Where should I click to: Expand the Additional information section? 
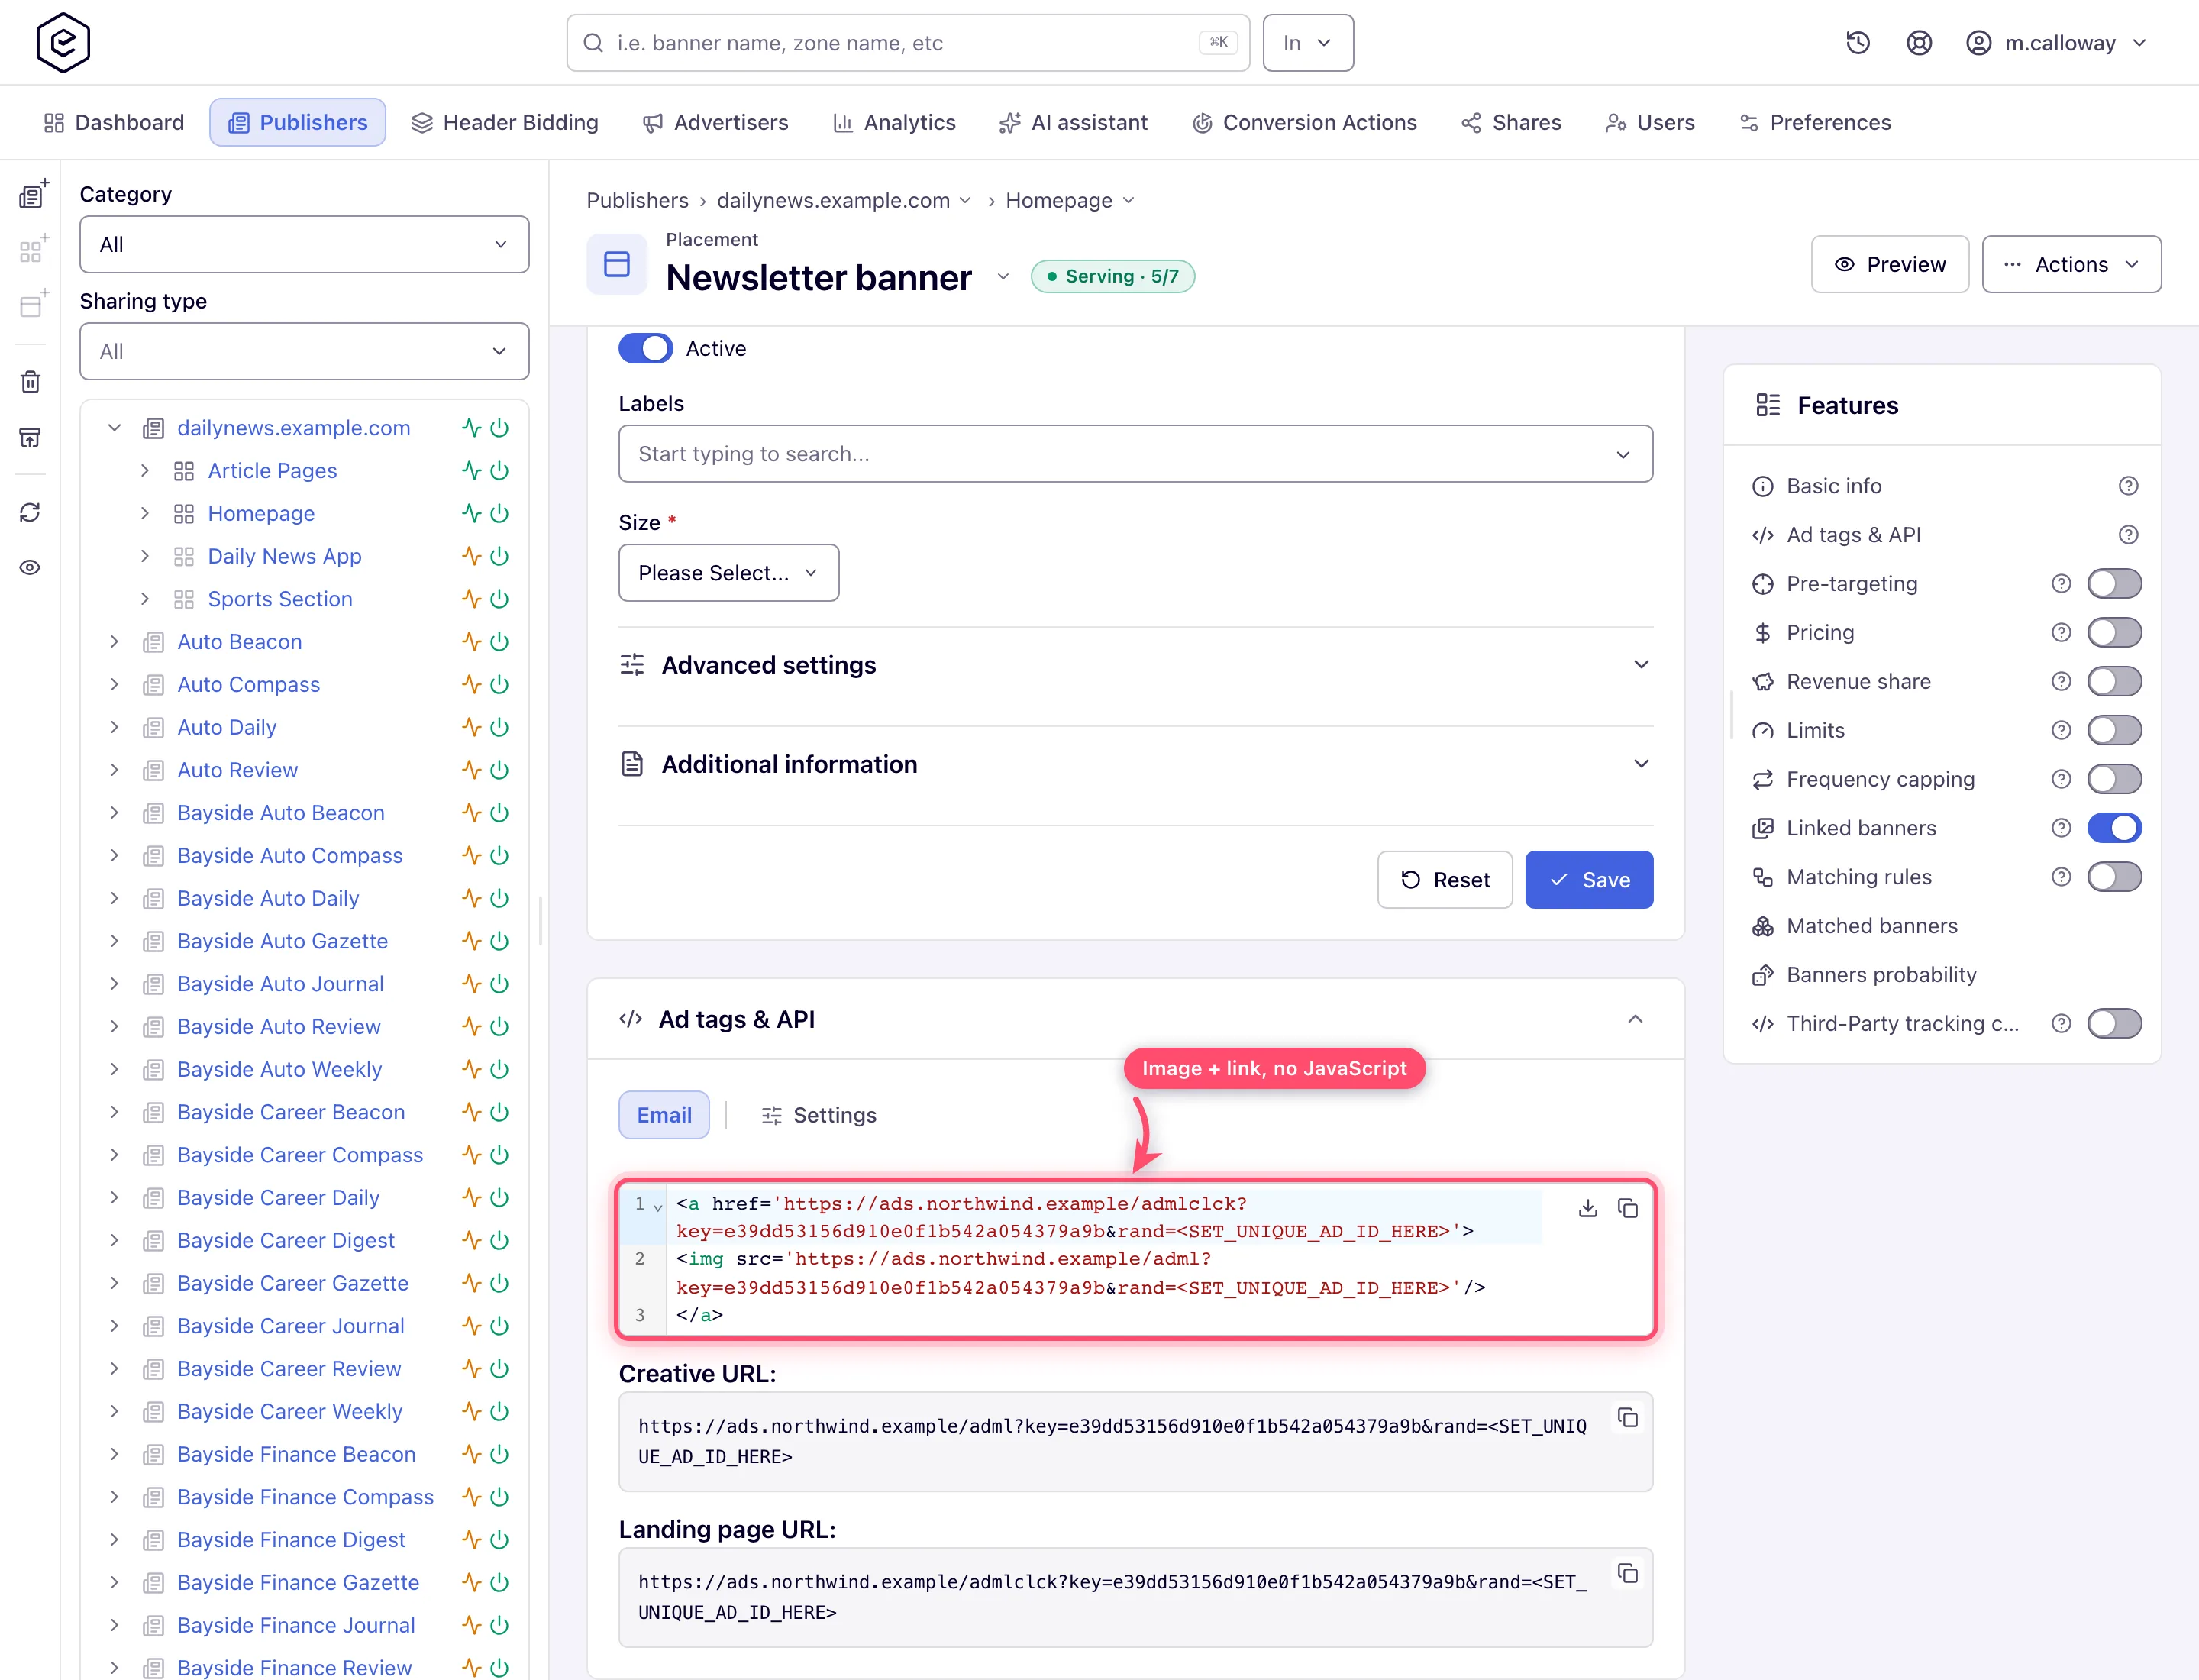click(1135, 764)
